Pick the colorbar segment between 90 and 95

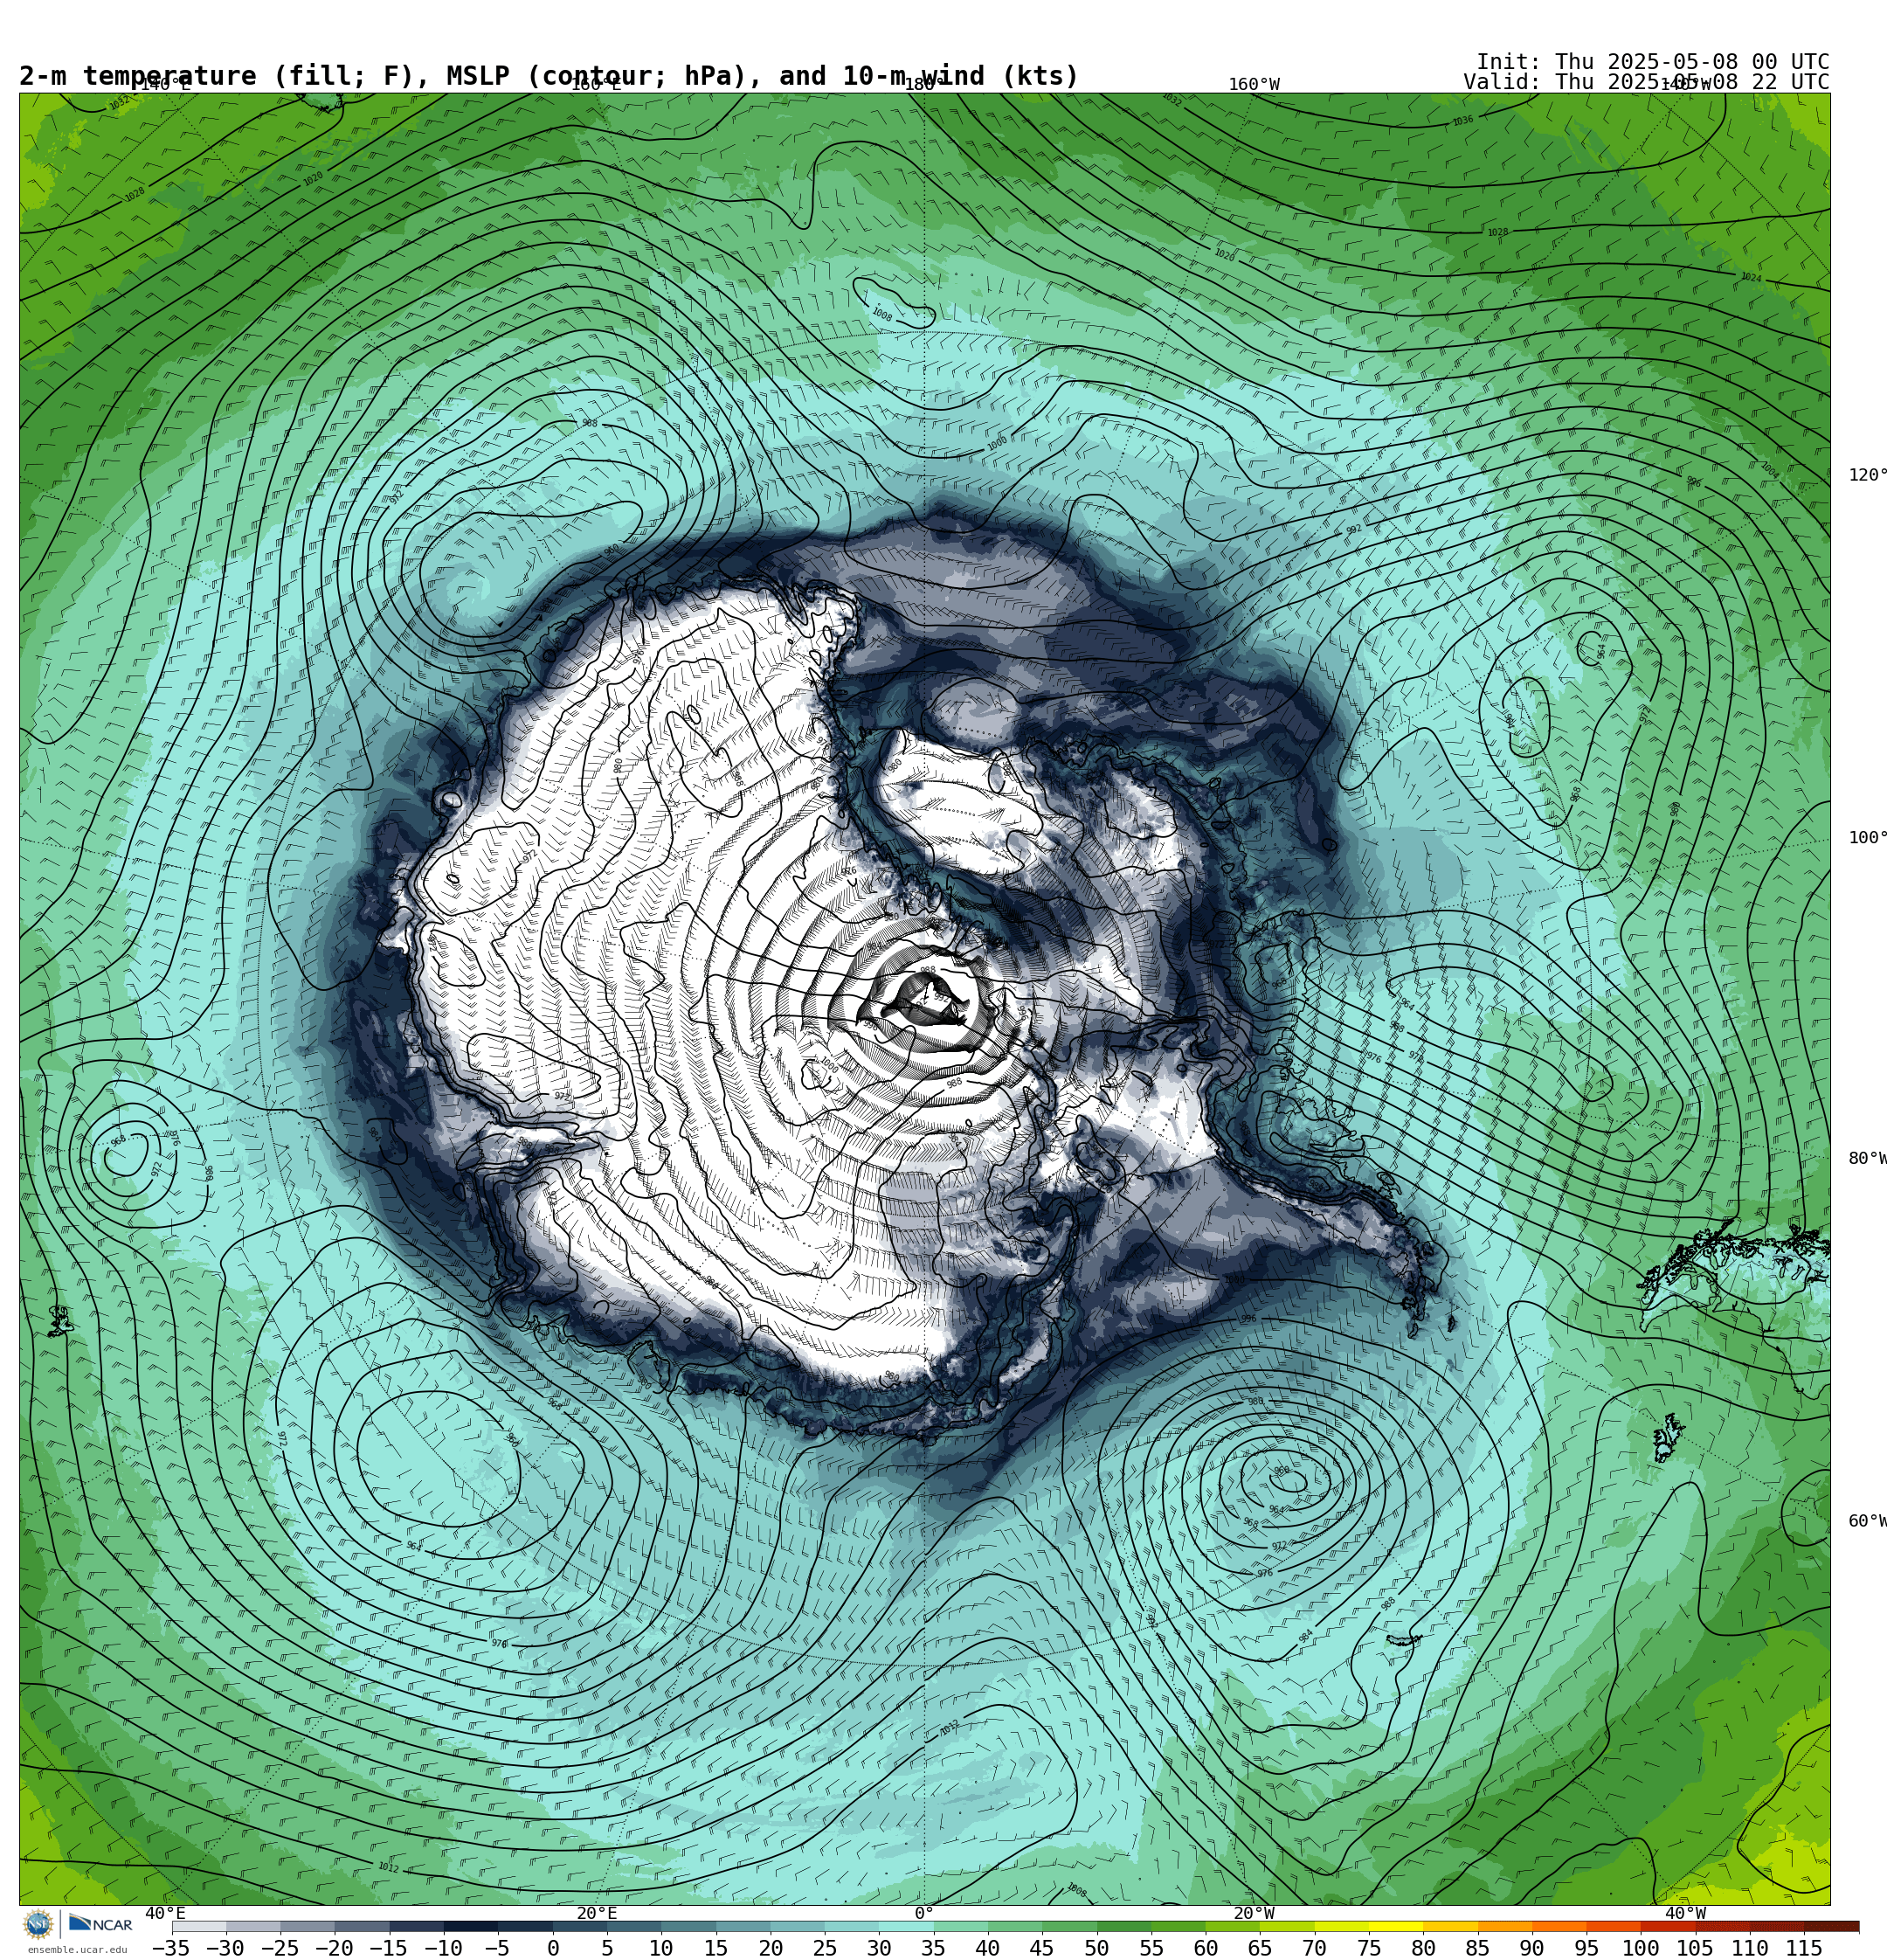click(x=1559, y=1926)
